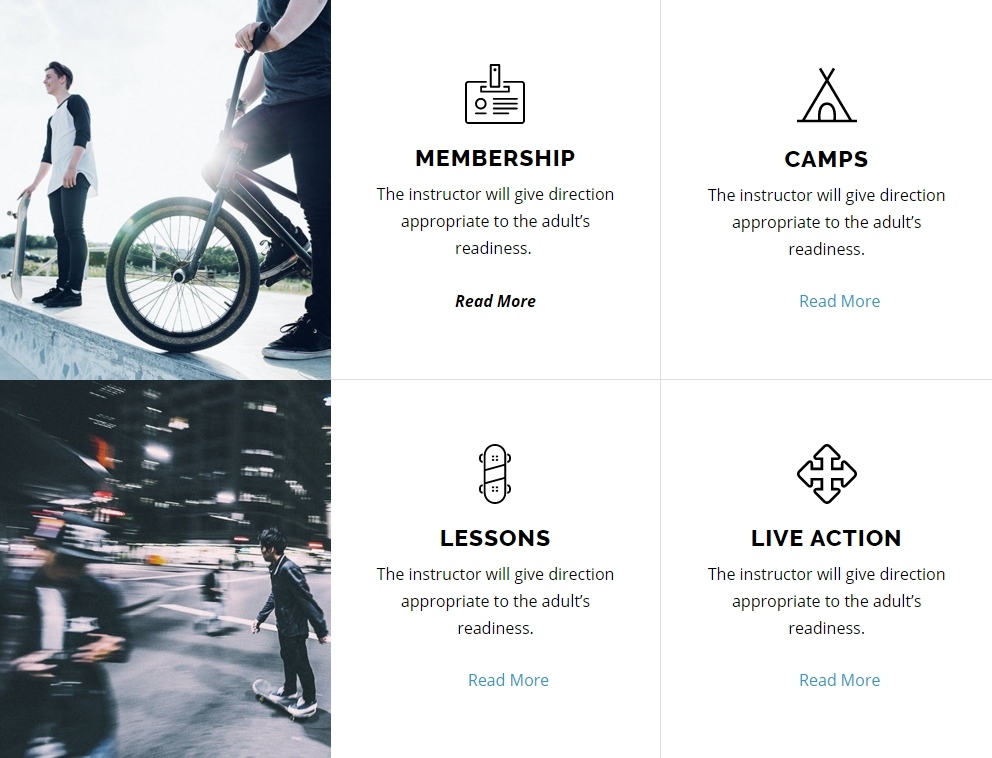This screenshot has height=758, width=992.
Task: Open the Read More link under Membership
Action: point(495,301)
